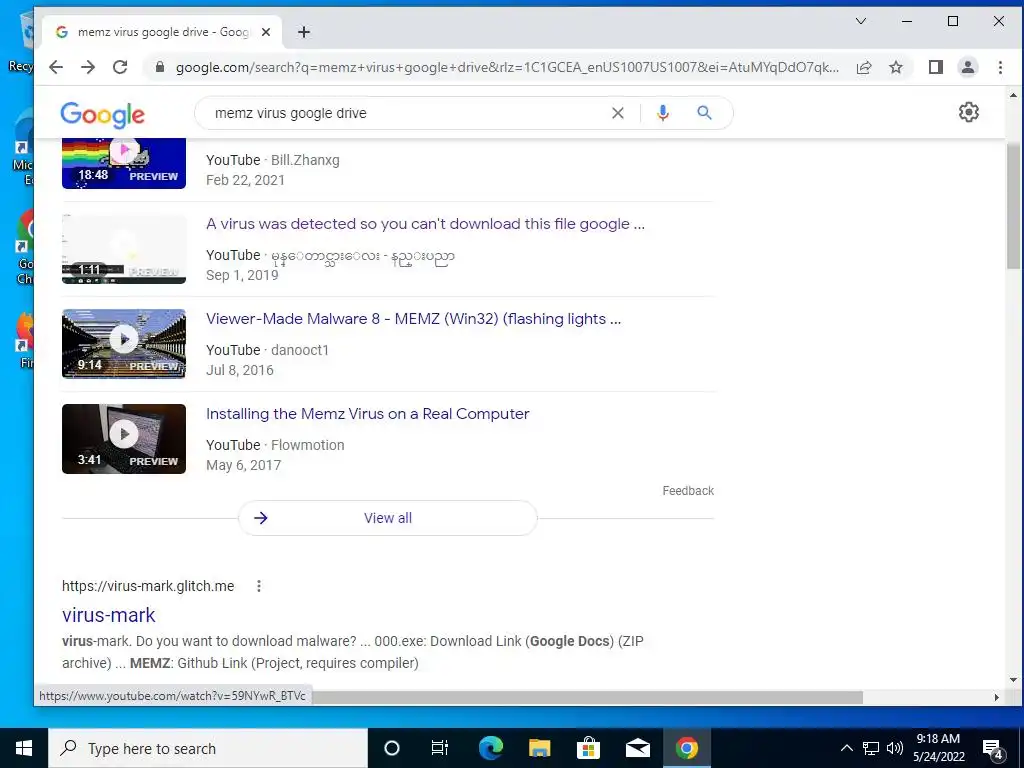The height and width of the screenshot is (768, 1024).
Task: Click the scrollbar down arrow
Action: tap(1013, 679)
